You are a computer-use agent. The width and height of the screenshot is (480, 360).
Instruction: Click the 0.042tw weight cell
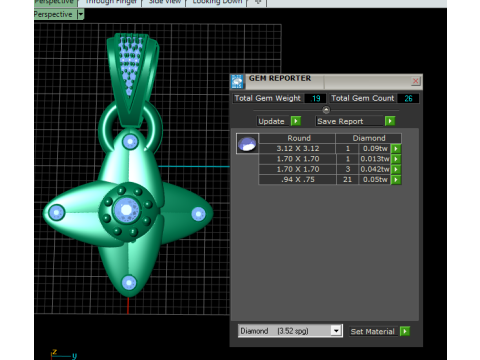375,169
